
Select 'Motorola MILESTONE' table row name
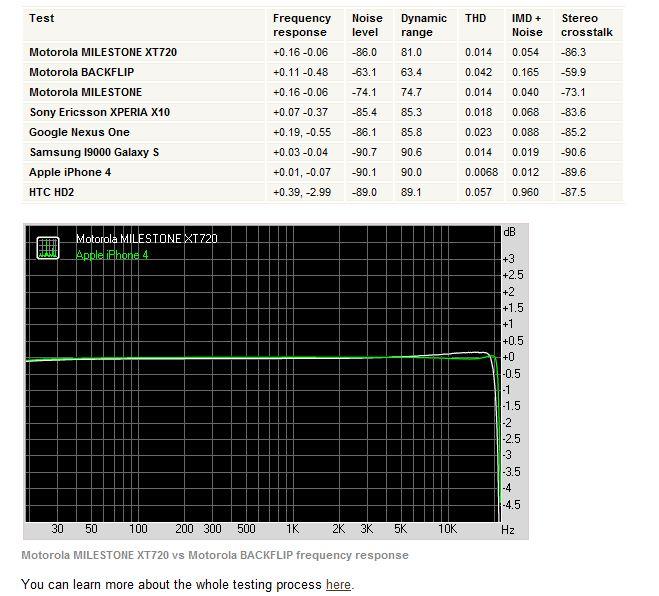(85, 92)
